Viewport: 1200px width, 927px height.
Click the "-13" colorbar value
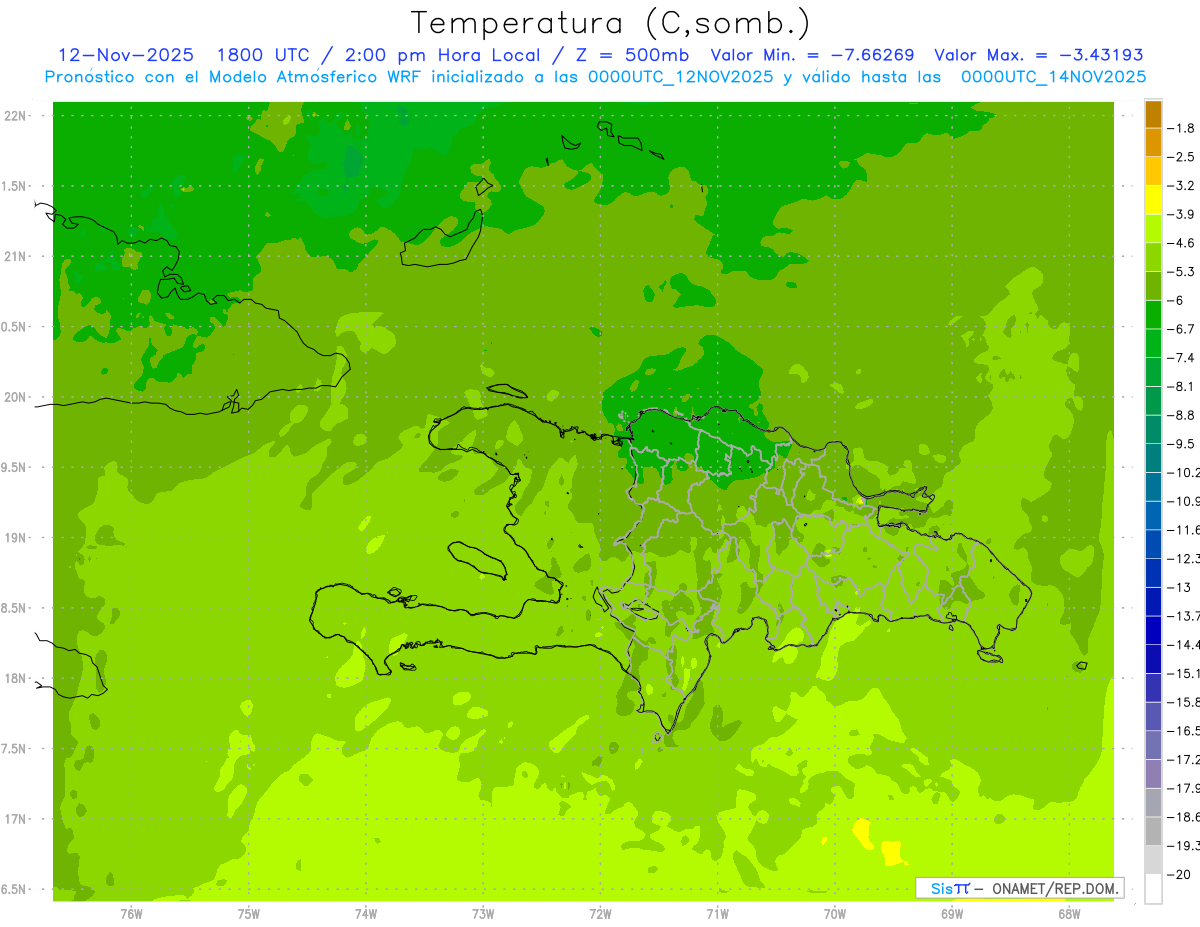tap(1177, 587)
